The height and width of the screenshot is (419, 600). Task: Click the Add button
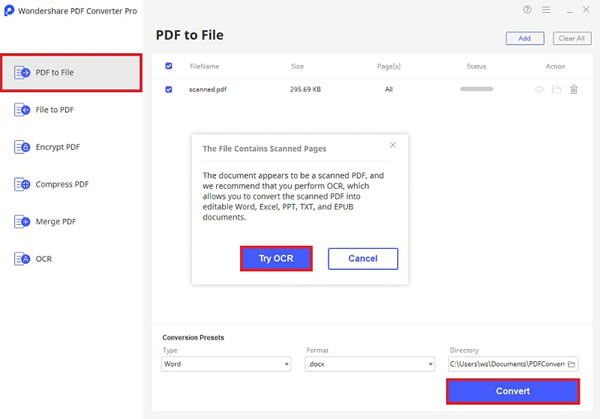525,38
